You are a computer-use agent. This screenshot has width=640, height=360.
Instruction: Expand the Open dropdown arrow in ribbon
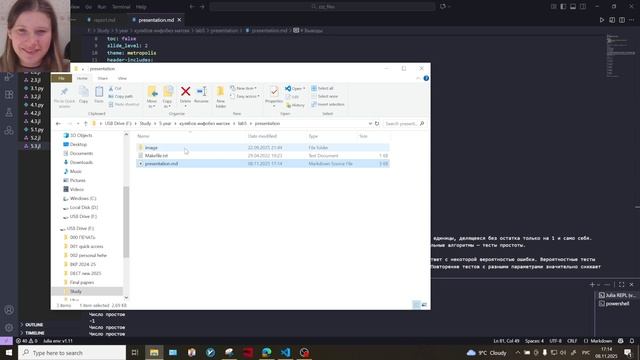point(304,89)
